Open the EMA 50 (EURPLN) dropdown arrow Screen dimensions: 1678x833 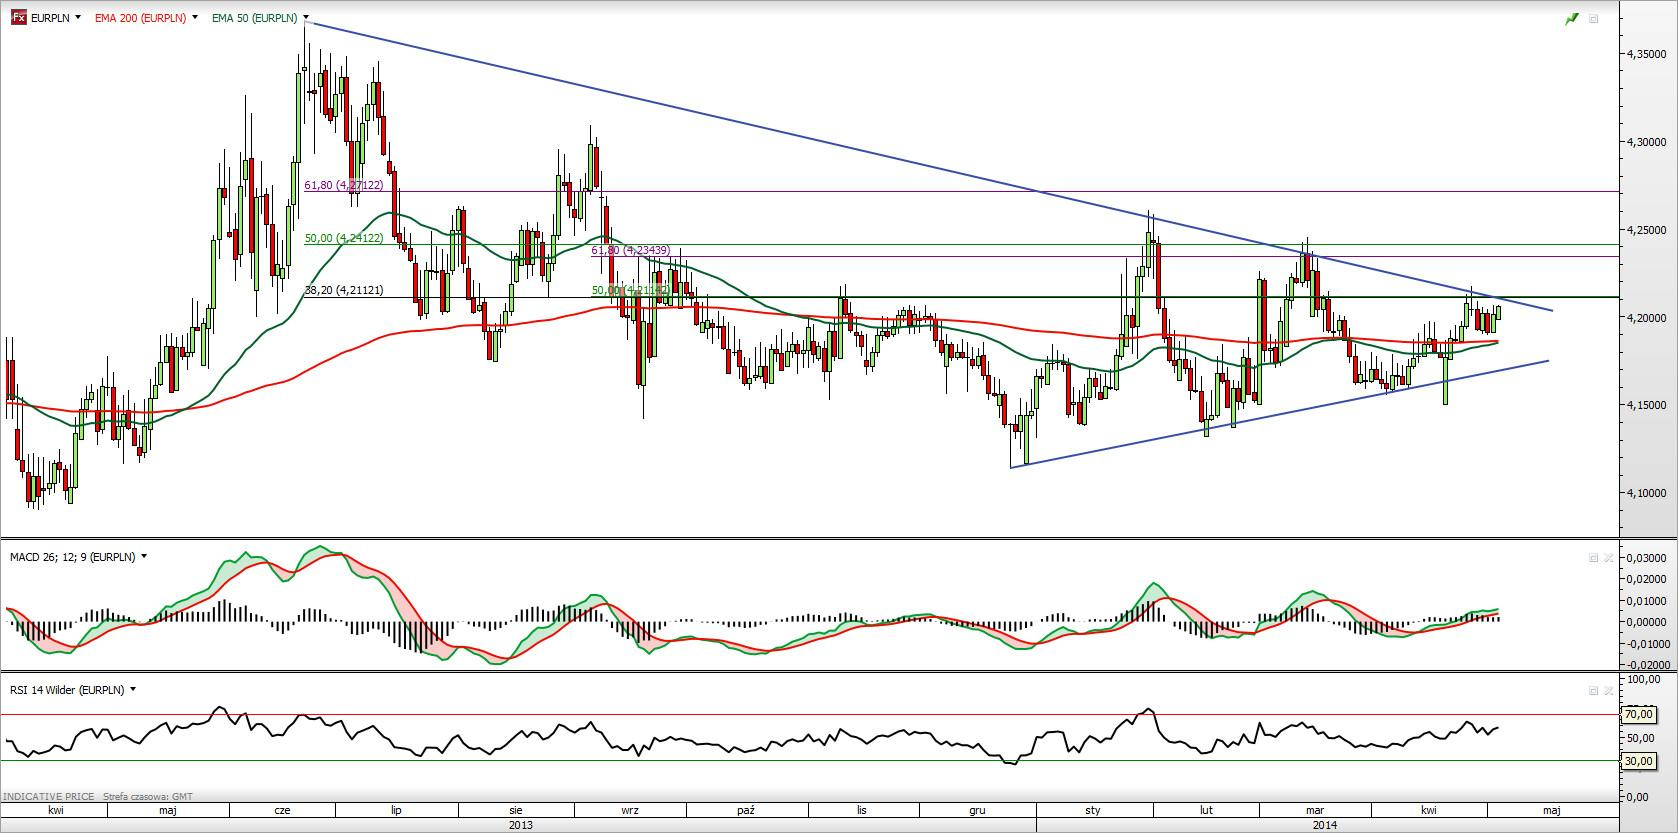[x=305, y=18]
